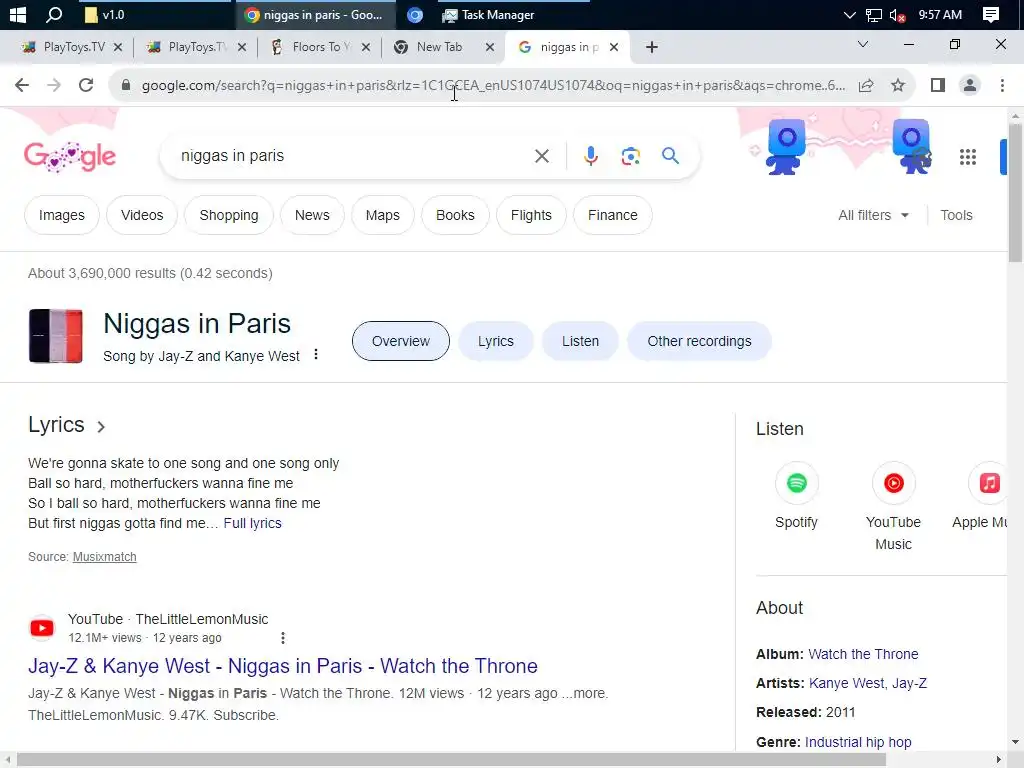Open the notification center icon
The width and height of the screenshot is (1024, 768).
(x=991, y=14)
